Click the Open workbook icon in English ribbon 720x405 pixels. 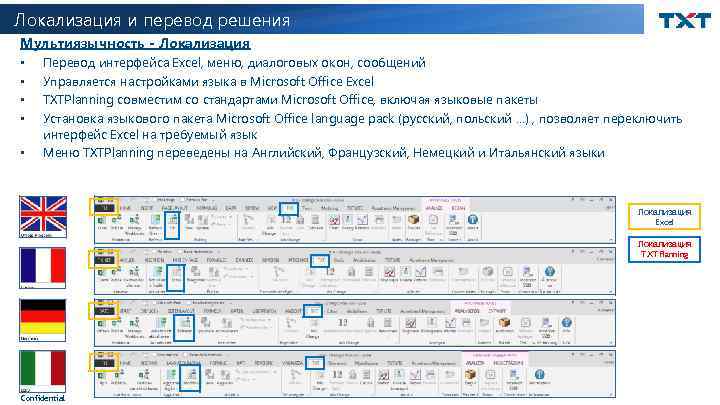[x=102, y=222]
